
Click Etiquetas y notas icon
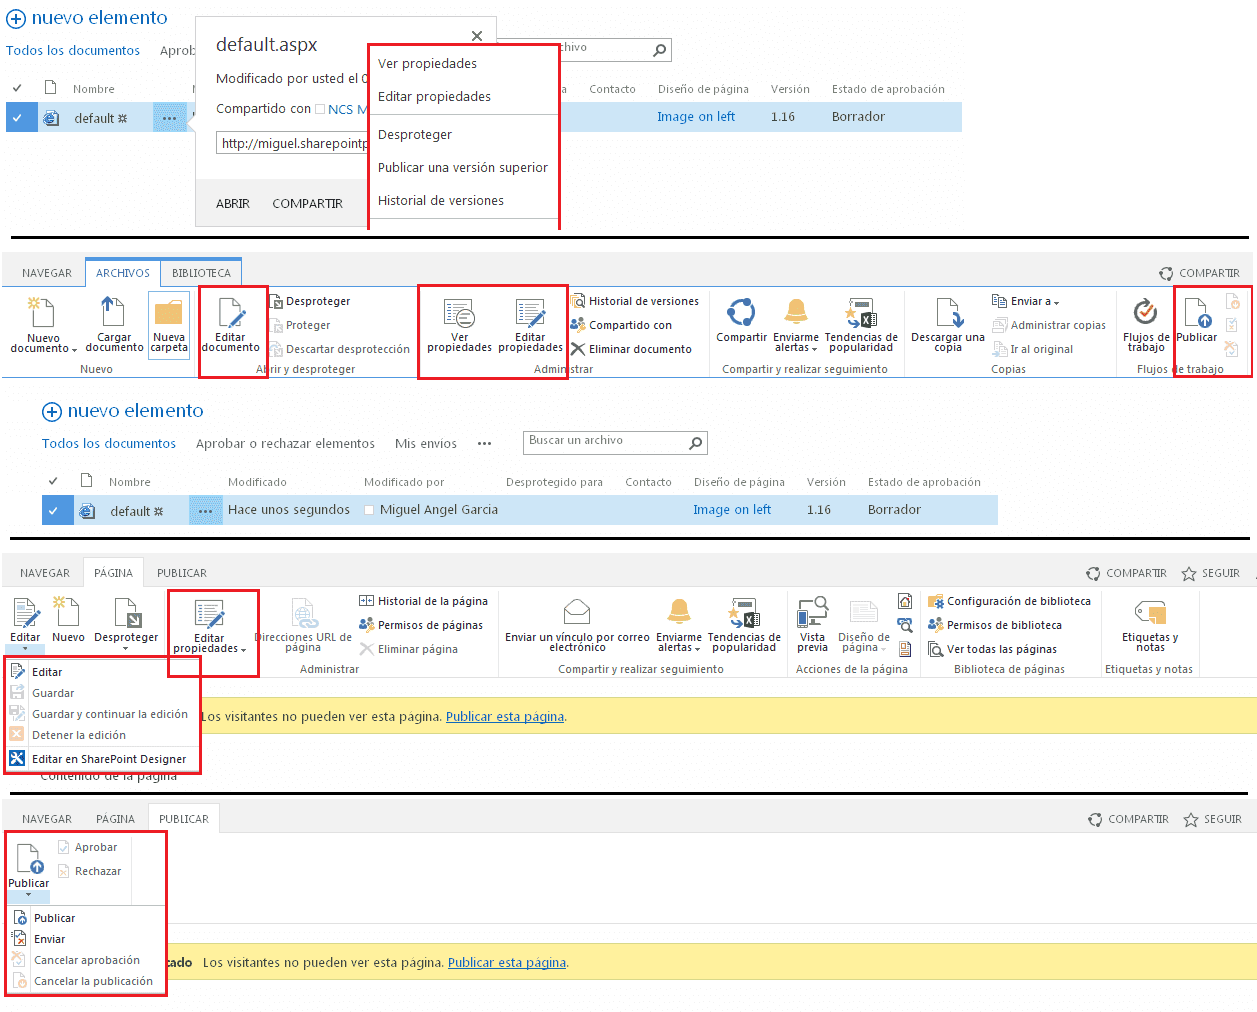(1150, 612)
